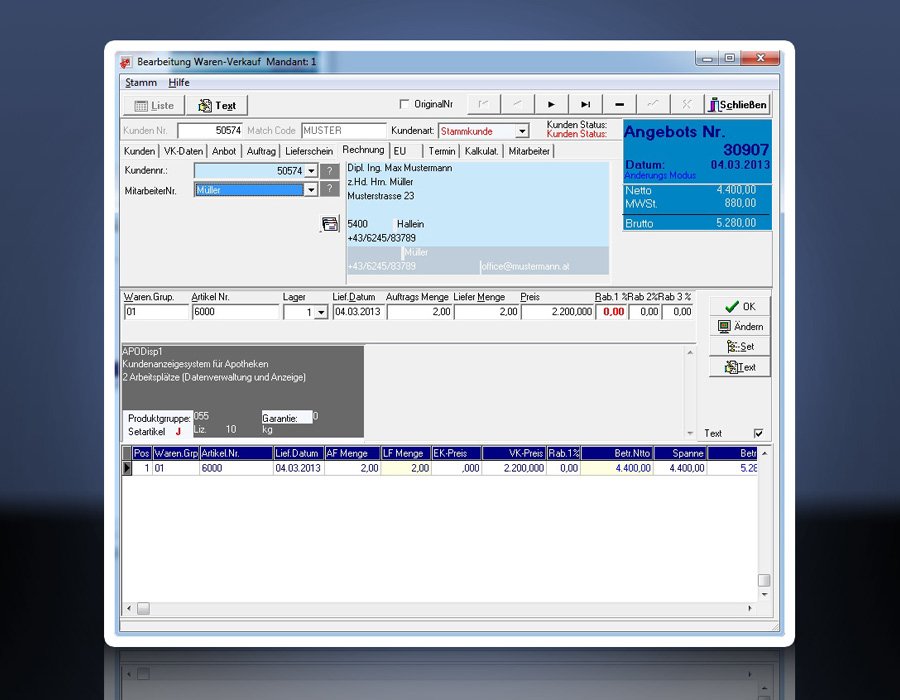Switch to the Mitarbeiter tab
The width and height of the screenshot is (900, 700).
tap(529, 151)
